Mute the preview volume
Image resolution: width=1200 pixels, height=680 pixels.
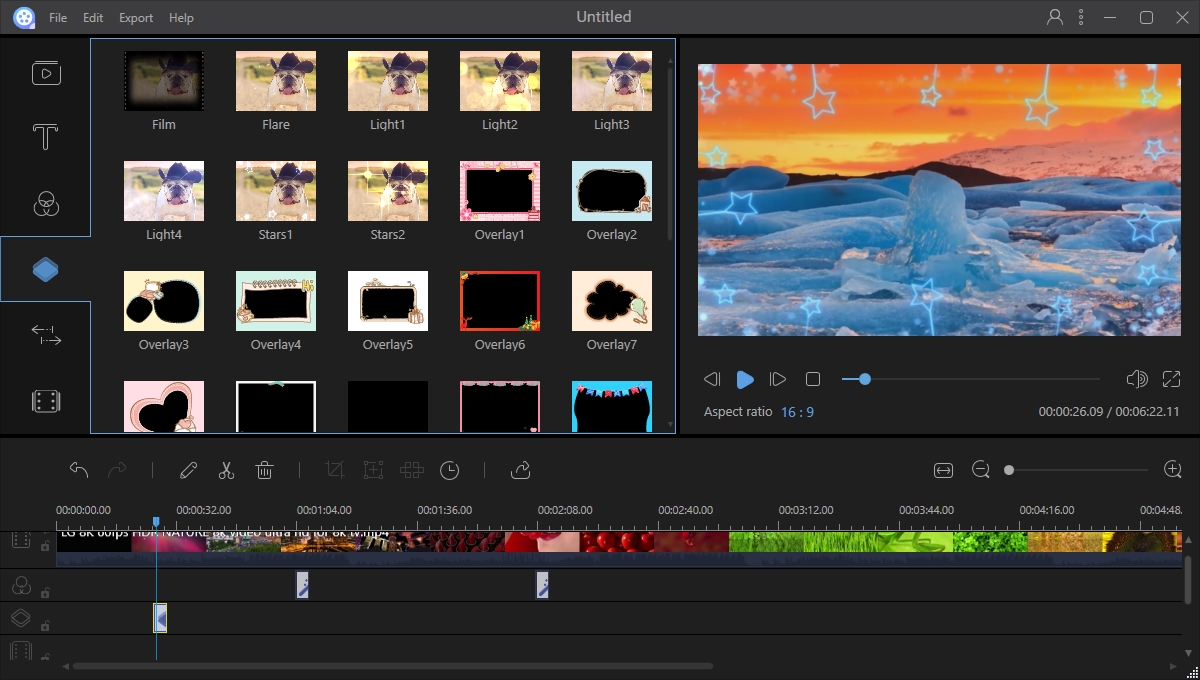click(1136, 379)
